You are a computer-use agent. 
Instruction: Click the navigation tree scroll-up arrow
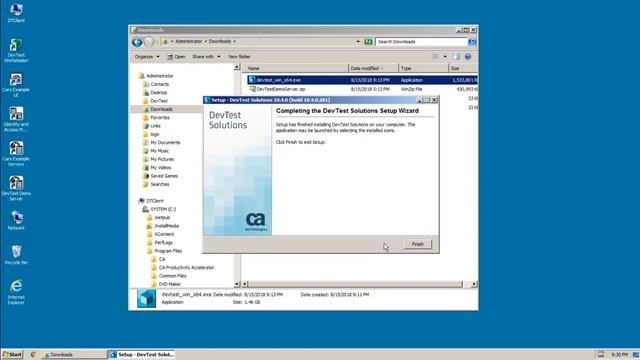click(x=237, y=67)
